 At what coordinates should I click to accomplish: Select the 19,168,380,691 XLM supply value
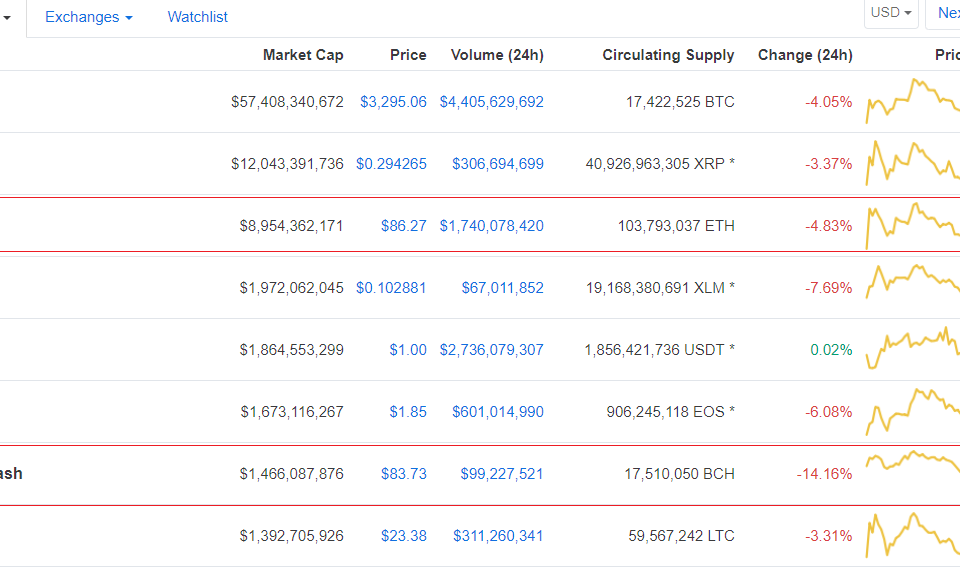[660, 288]
